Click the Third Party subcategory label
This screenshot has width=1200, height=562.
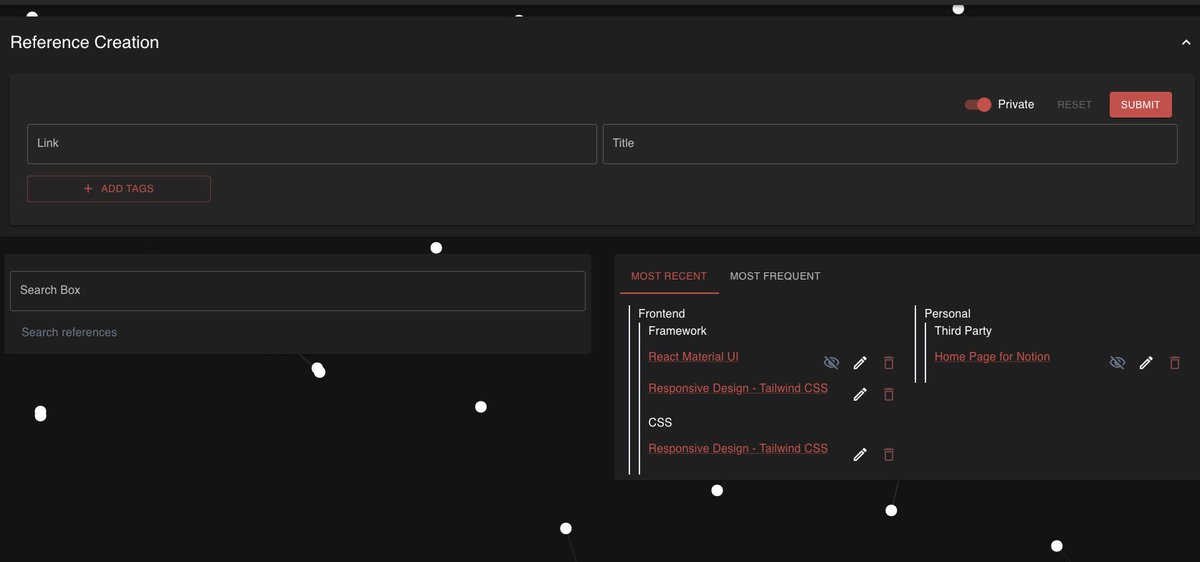pyautogui.click(x=963, y=331)
